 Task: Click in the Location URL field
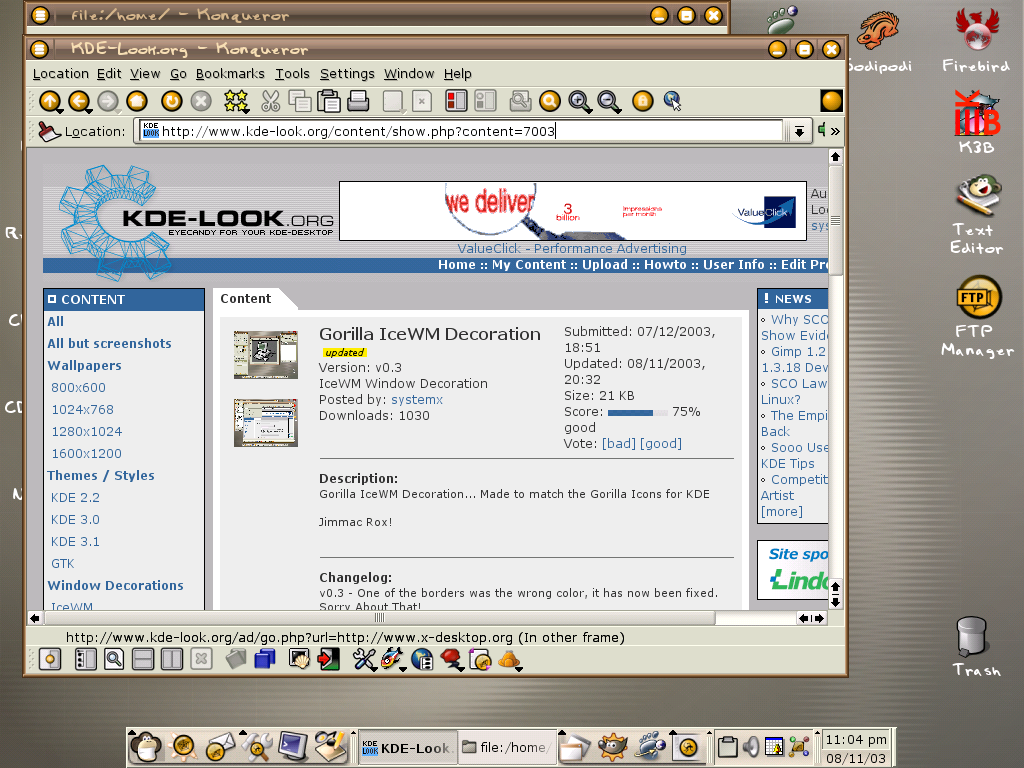(x=460, y=131)
